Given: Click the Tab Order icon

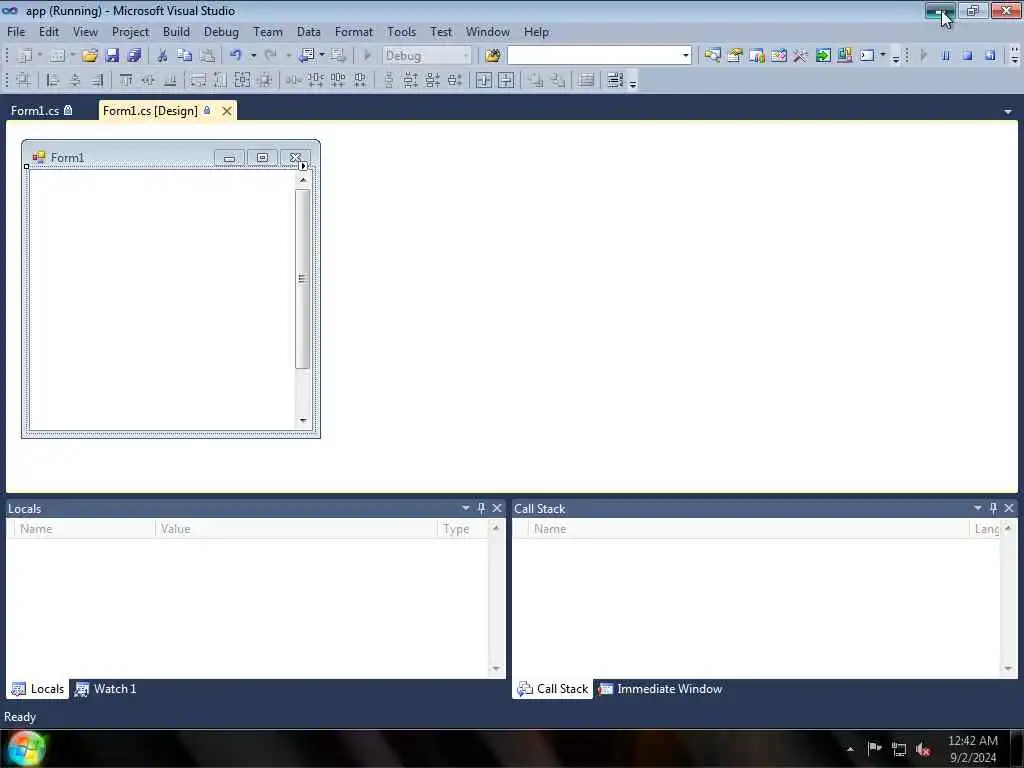Looking at the screenshot, I should coord(615,80).
